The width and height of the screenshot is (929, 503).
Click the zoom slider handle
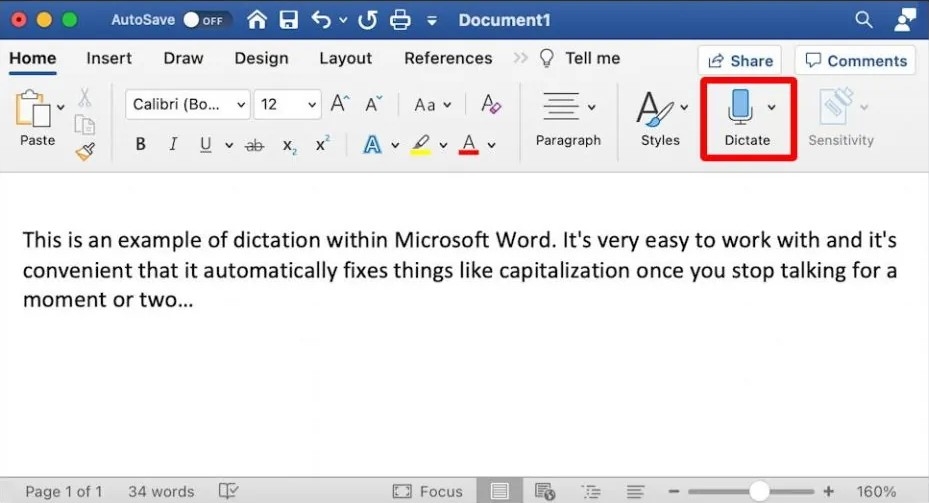[759, 491]
